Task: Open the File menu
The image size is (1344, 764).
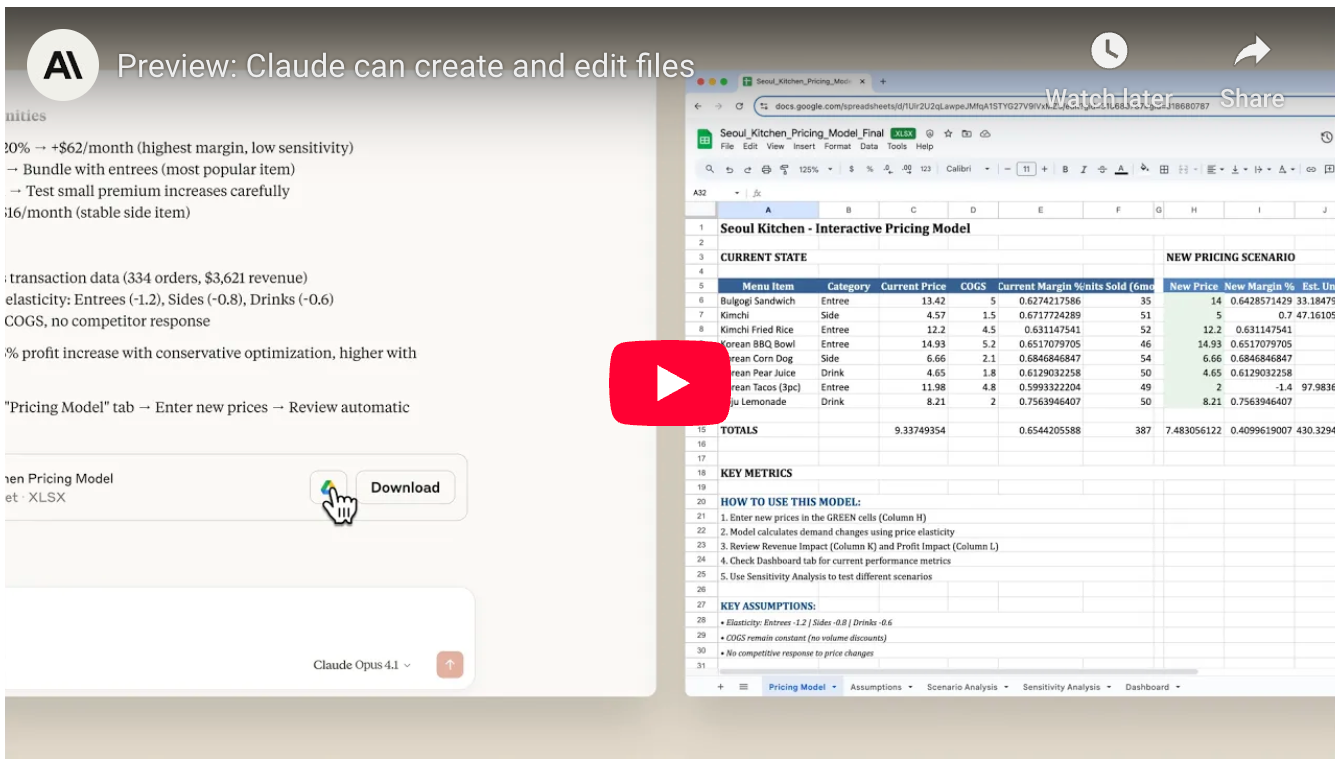Action: point(727,146)
